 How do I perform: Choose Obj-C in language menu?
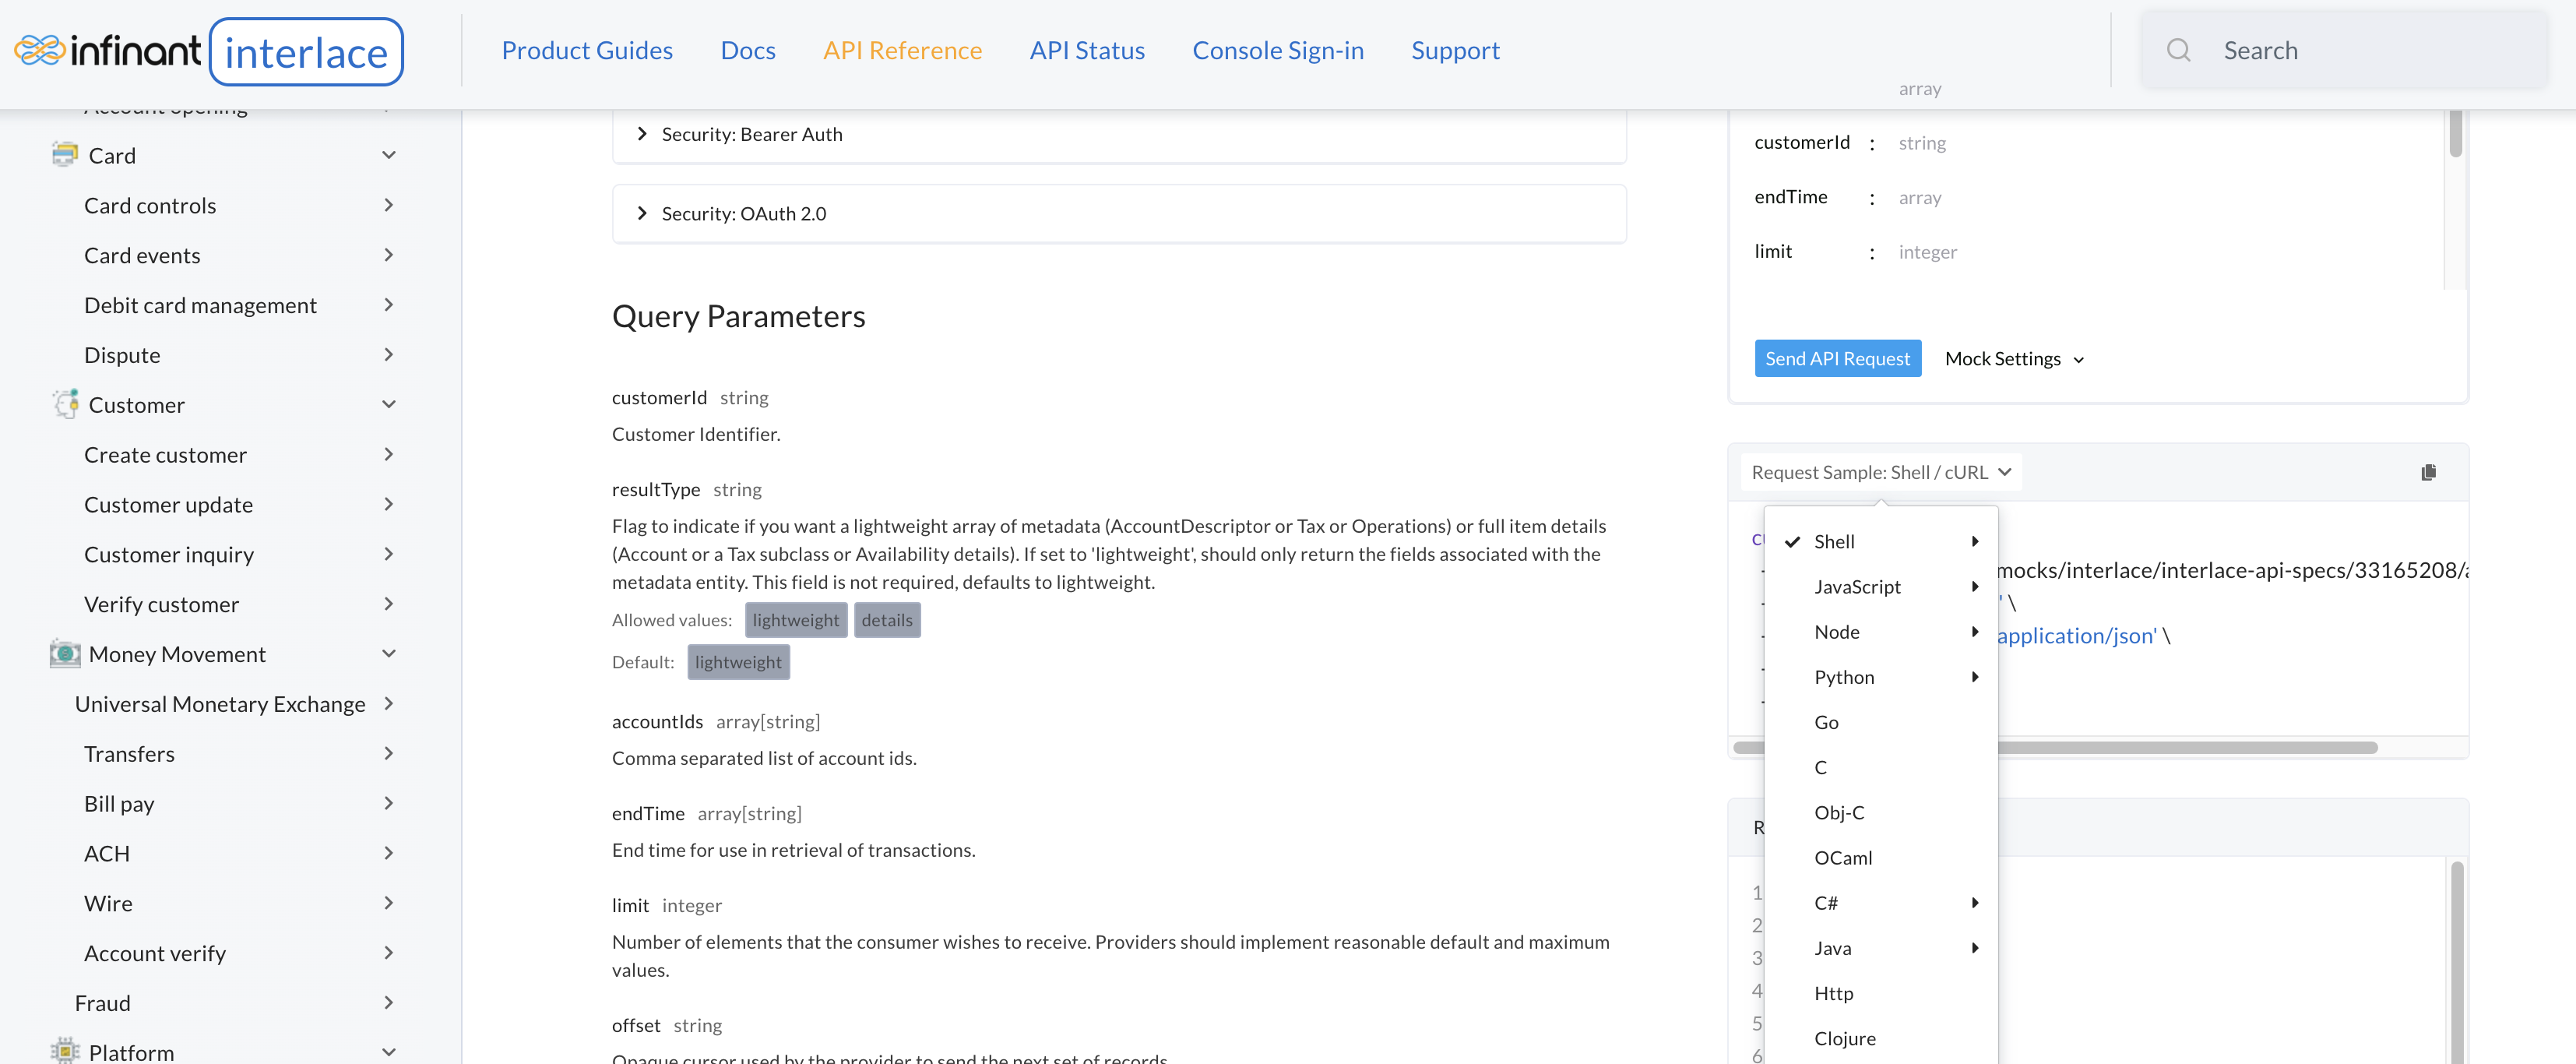click(x=1839, y=812)
